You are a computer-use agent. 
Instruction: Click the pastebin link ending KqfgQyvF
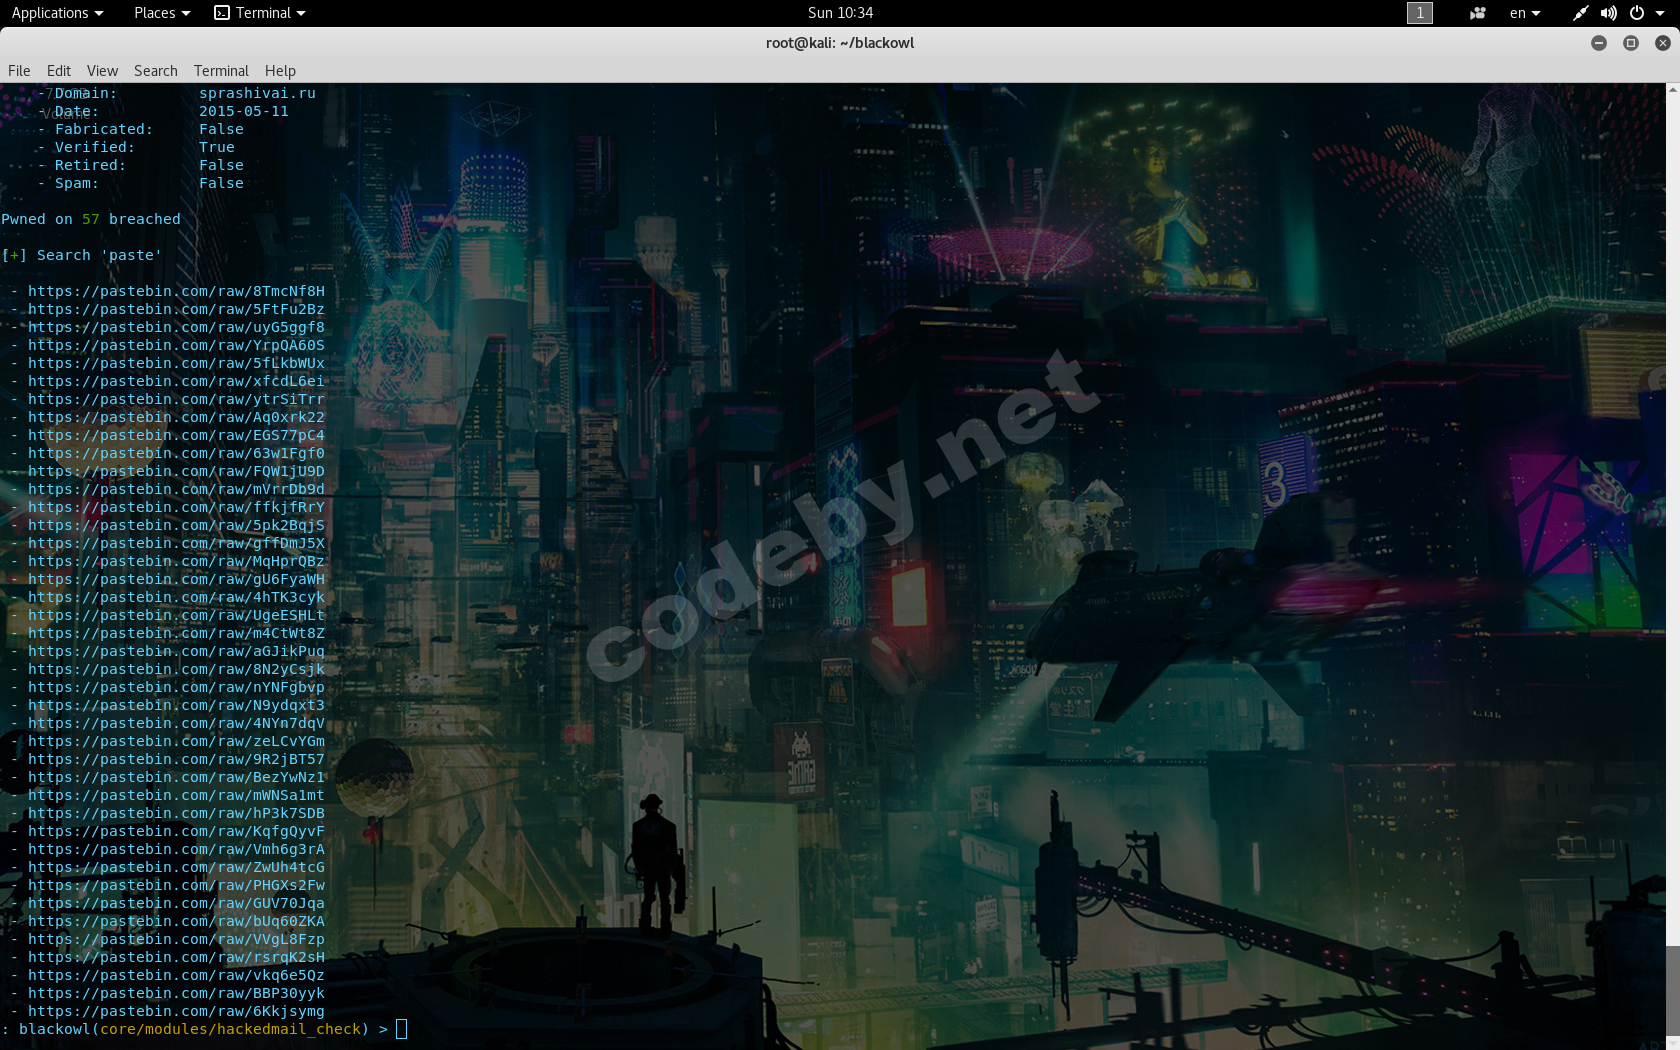(176, 831)
